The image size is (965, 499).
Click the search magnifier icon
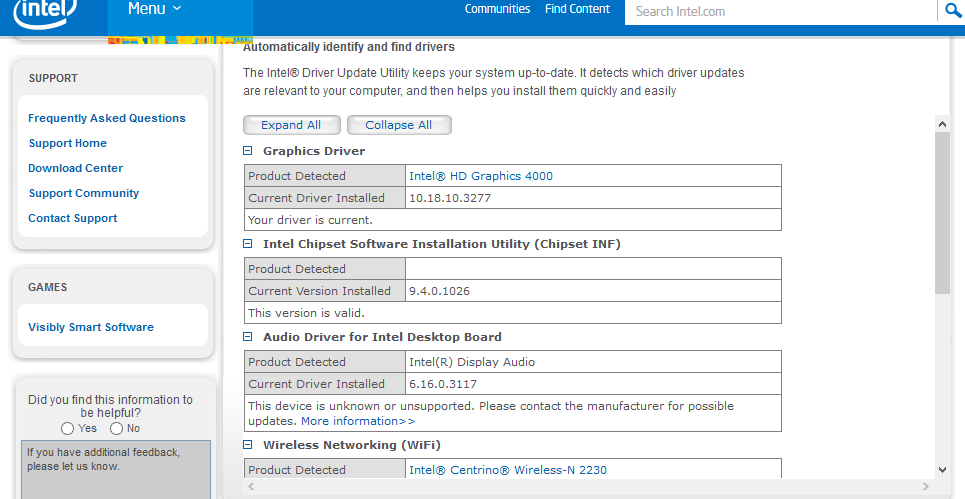(x=951, y=10)
